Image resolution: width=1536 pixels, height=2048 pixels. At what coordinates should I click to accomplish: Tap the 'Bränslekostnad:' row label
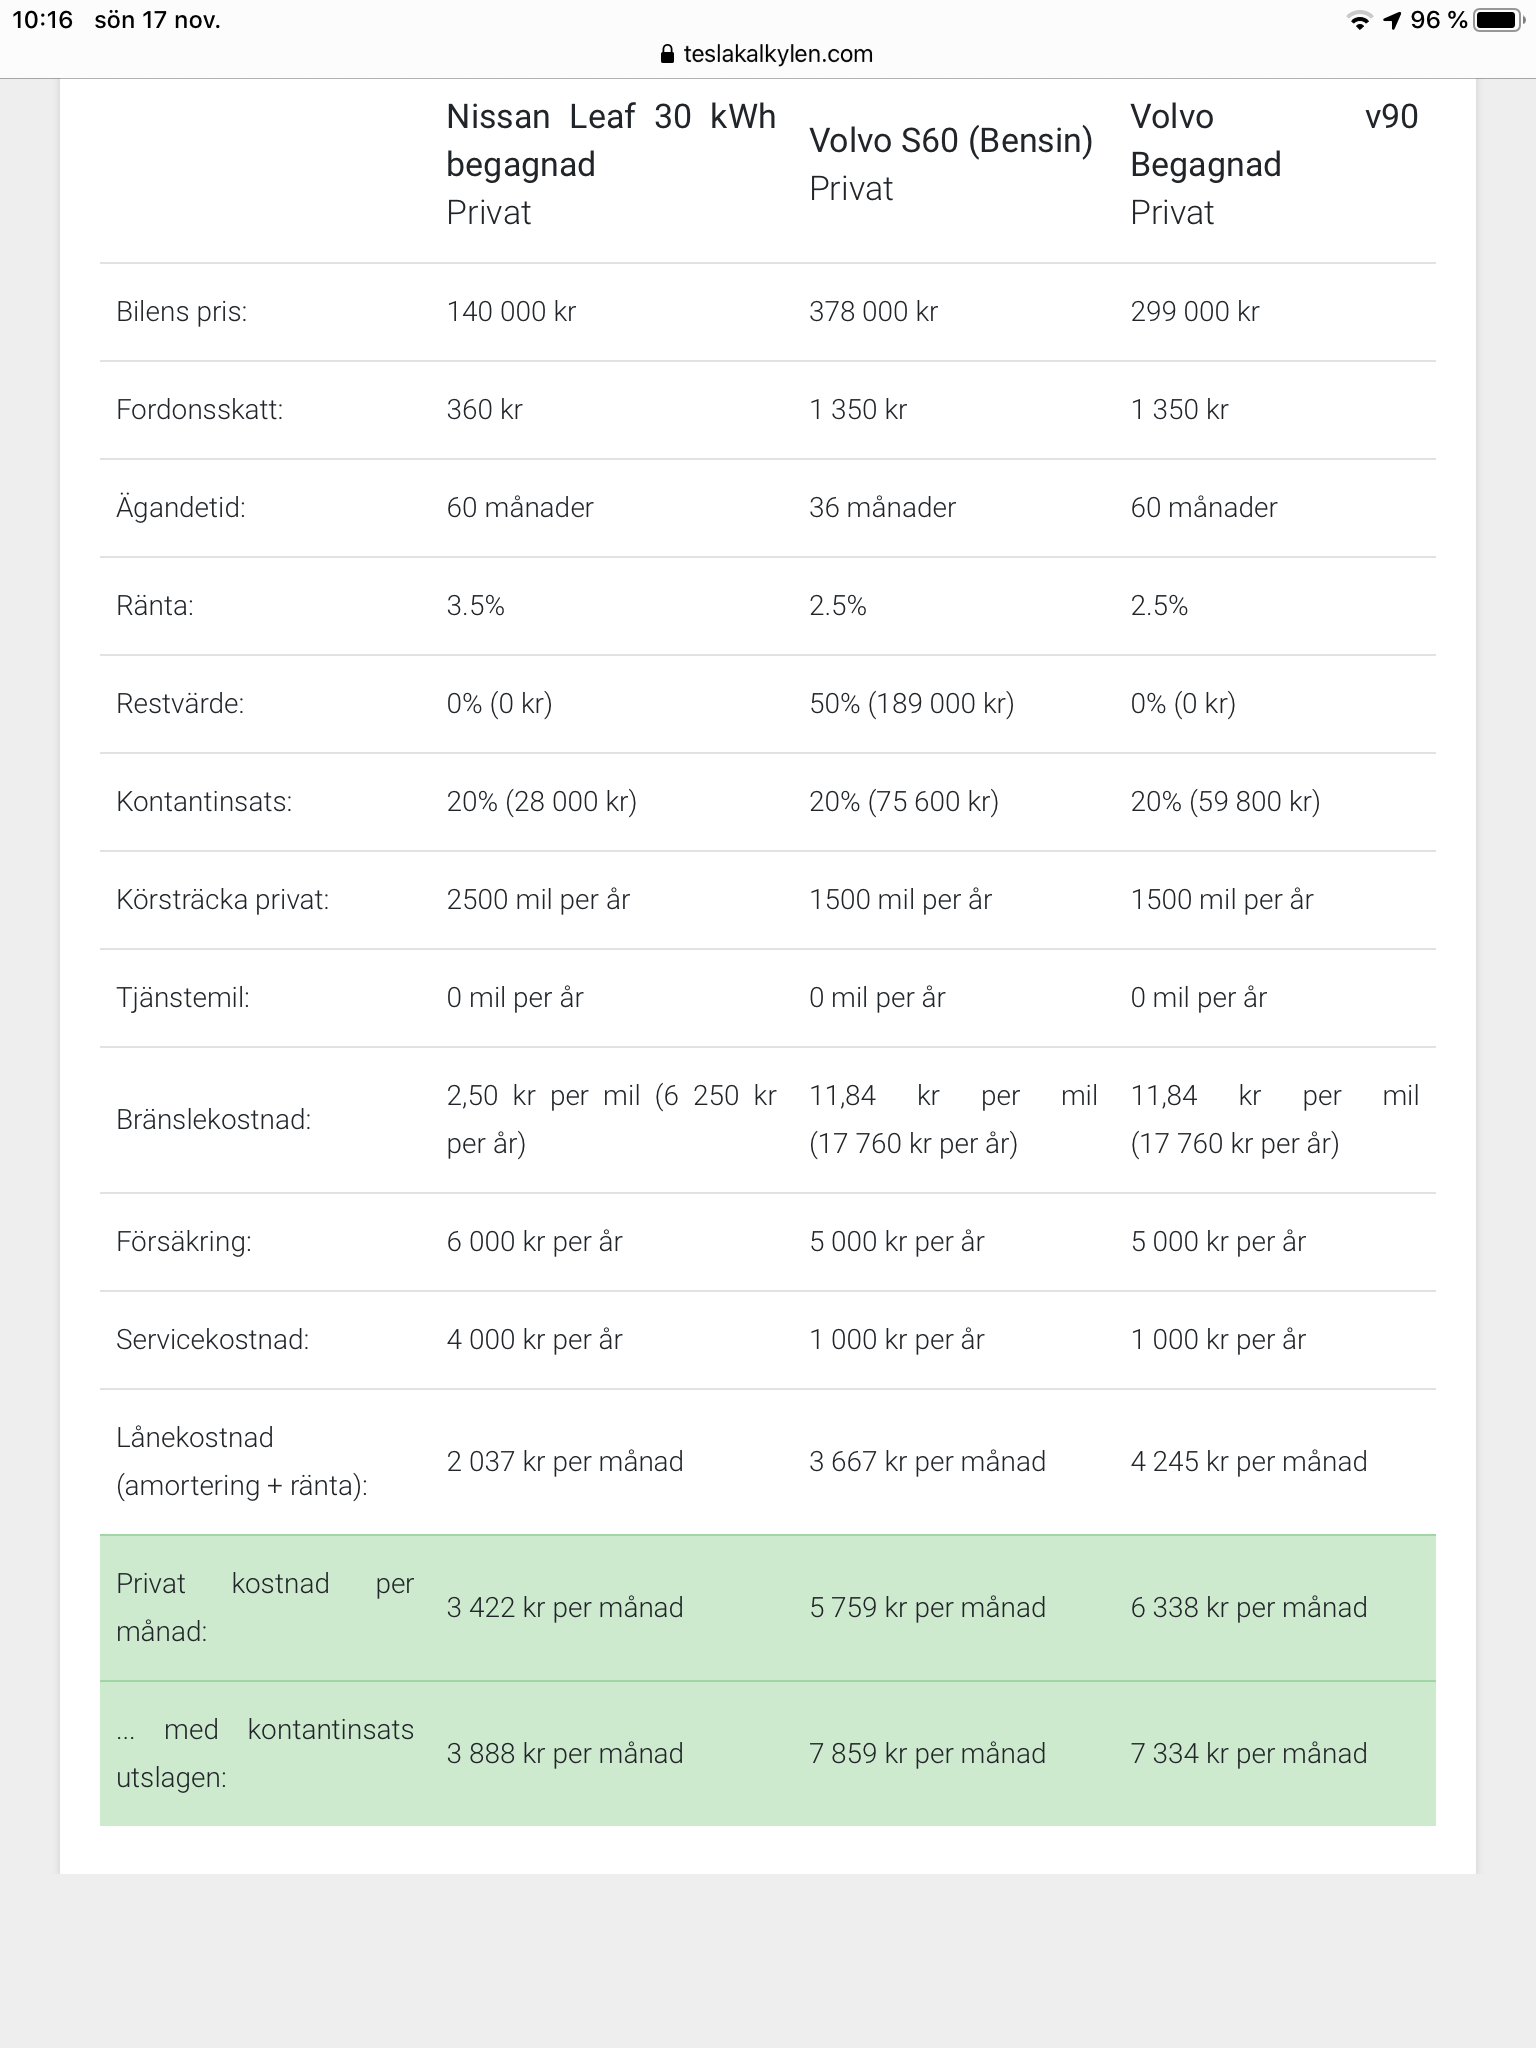(x=213, y=1119)
